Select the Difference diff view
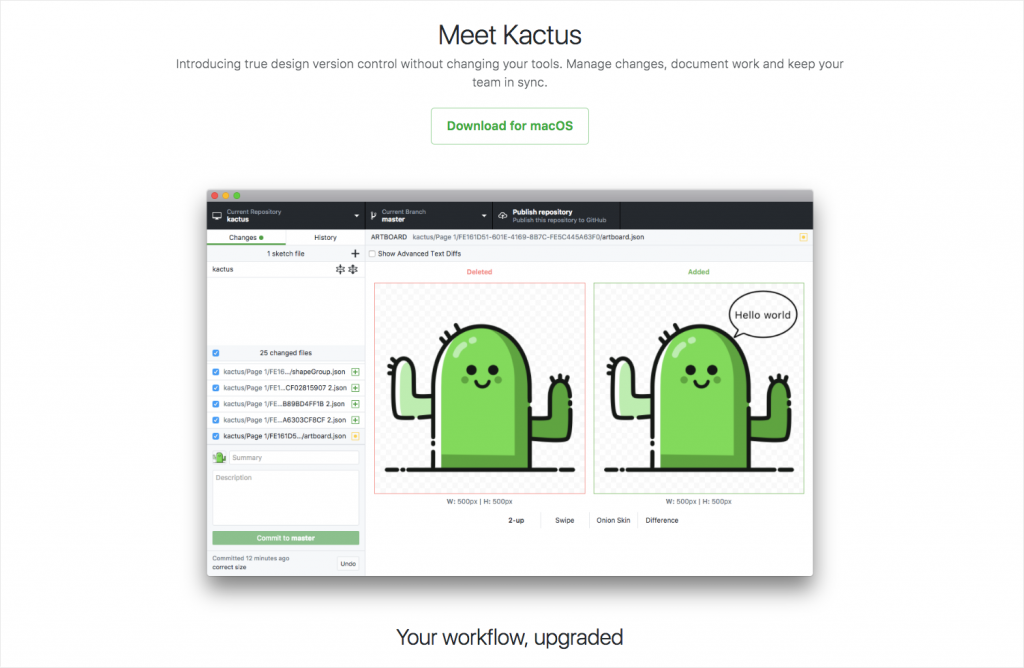Screen dimensions: 1024x668 662,520
